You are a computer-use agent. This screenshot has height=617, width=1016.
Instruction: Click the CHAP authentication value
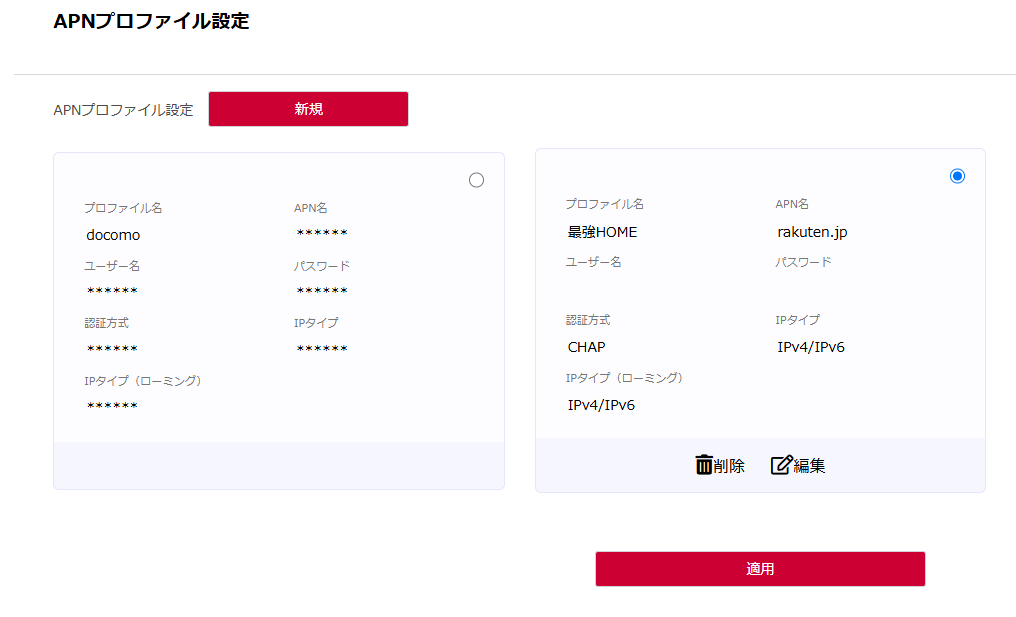tap(586, 347)
